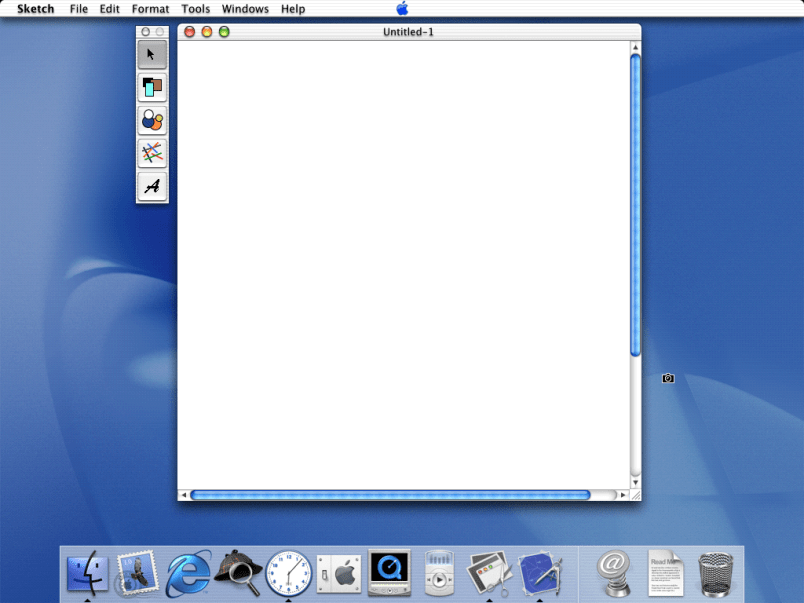Open the Help menu
Screen dimensions: 804x603
coord(293,9)
